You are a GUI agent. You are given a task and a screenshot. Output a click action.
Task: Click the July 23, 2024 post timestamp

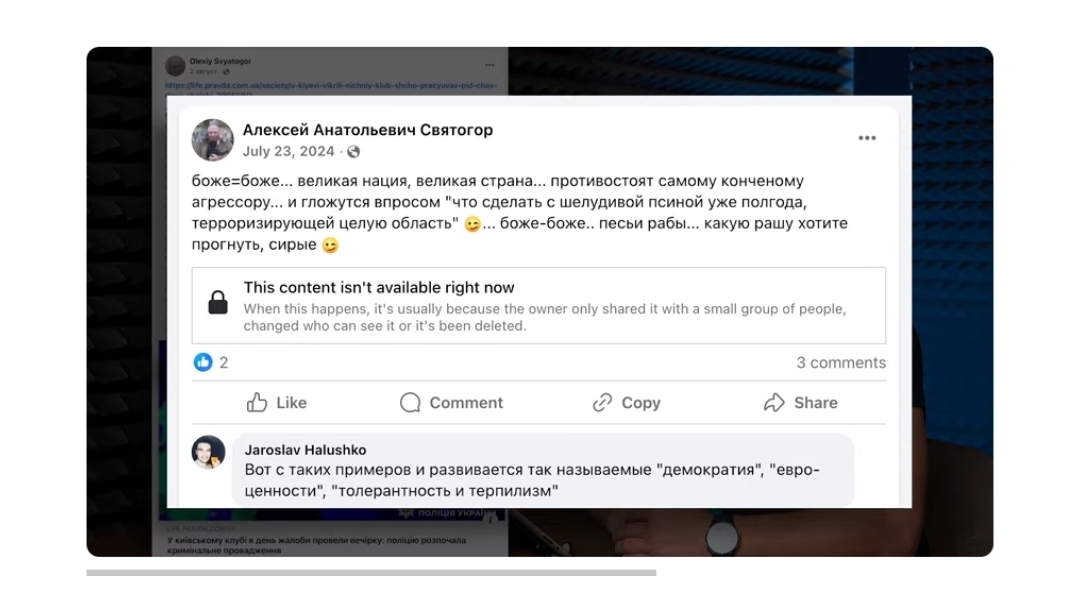(288, 152)
